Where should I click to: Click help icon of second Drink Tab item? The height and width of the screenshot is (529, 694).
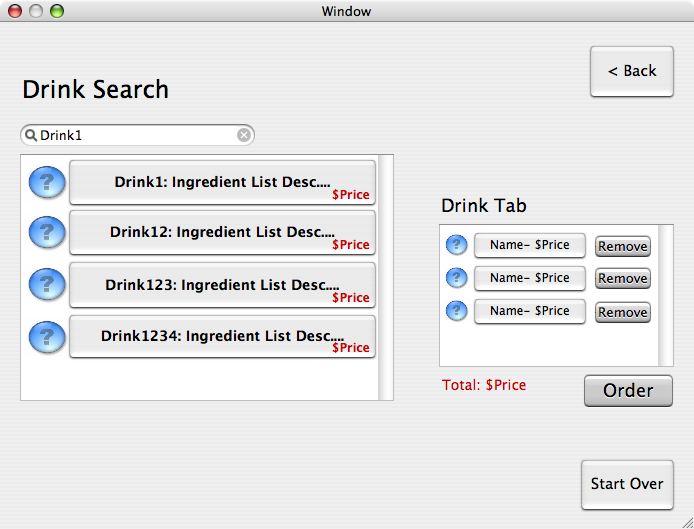pos(456,278)
